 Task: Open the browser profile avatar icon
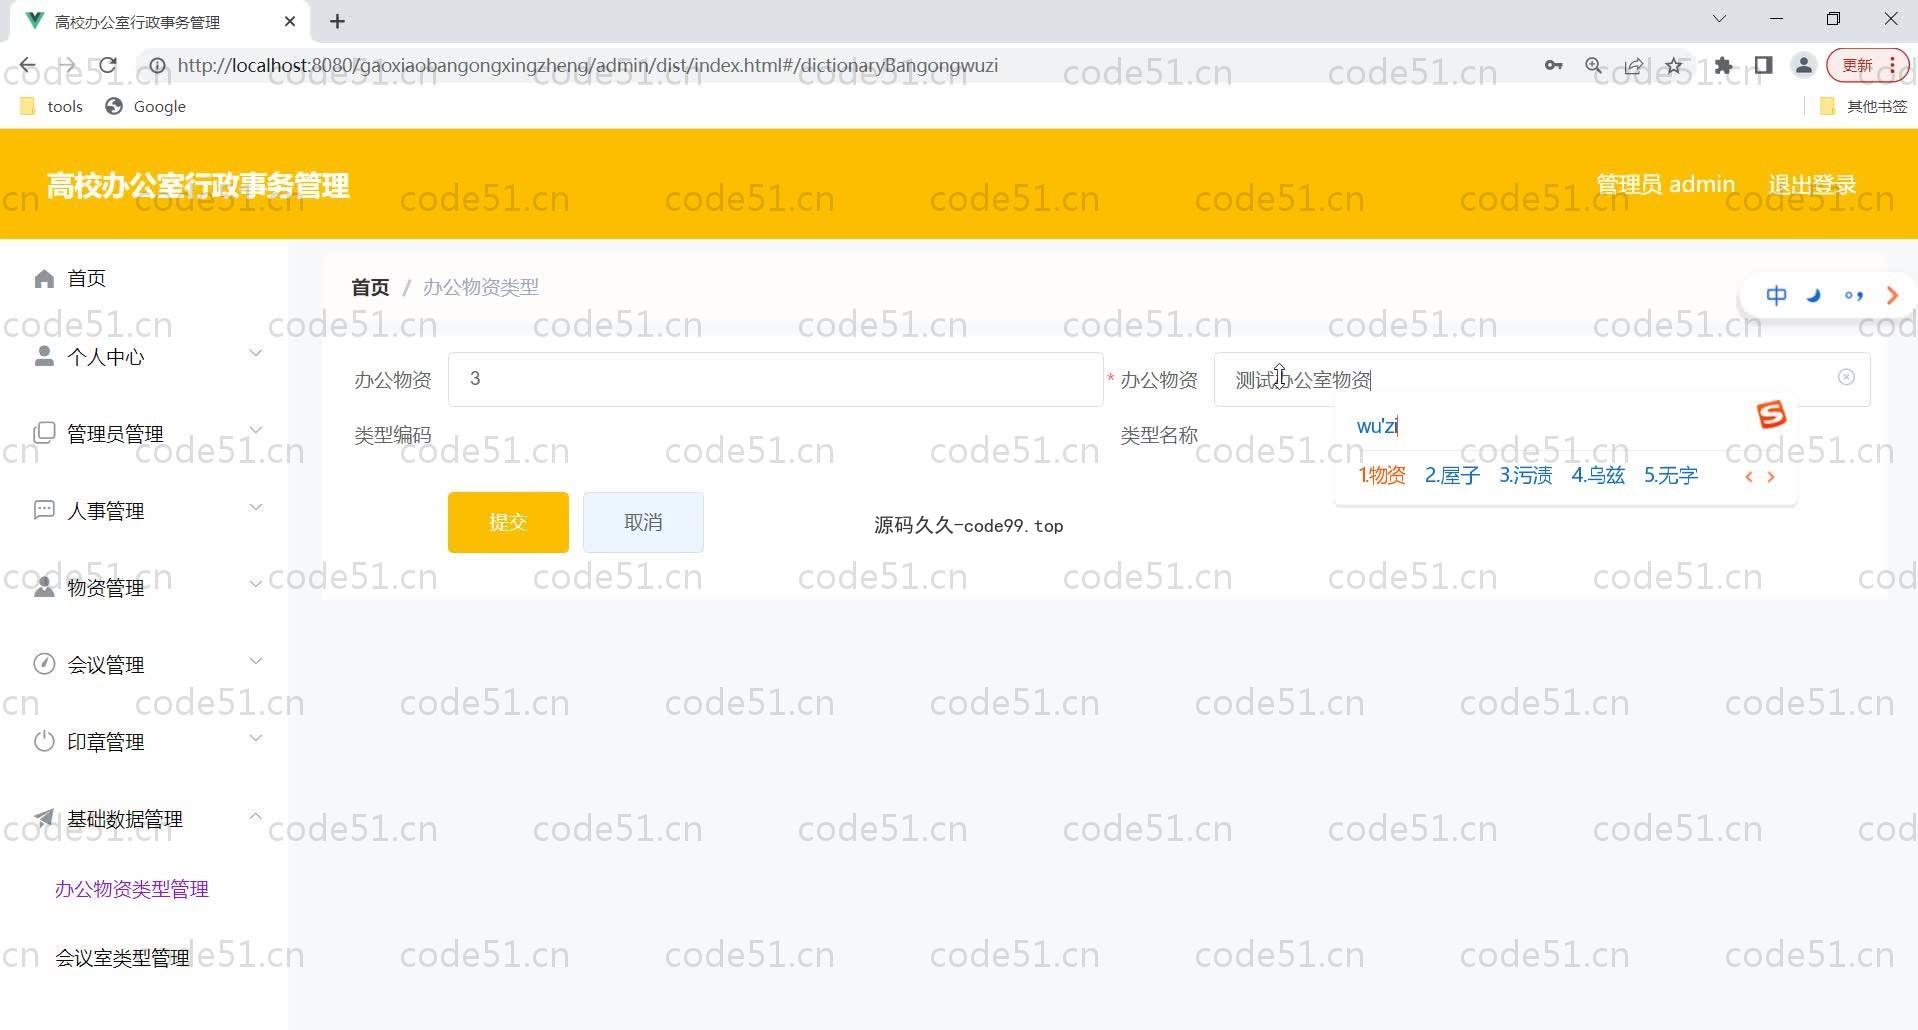point(1804,66)
